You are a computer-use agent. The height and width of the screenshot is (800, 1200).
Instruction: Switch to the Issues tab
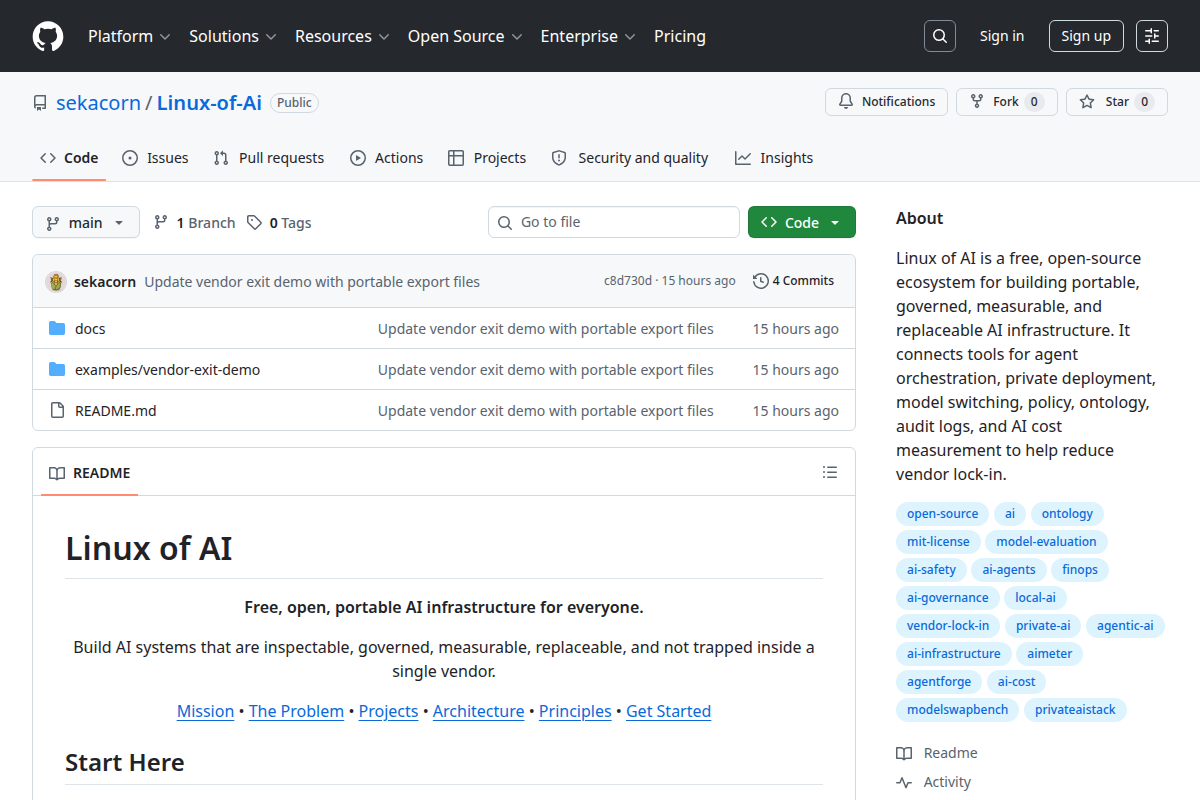click(x=155, y=158)
